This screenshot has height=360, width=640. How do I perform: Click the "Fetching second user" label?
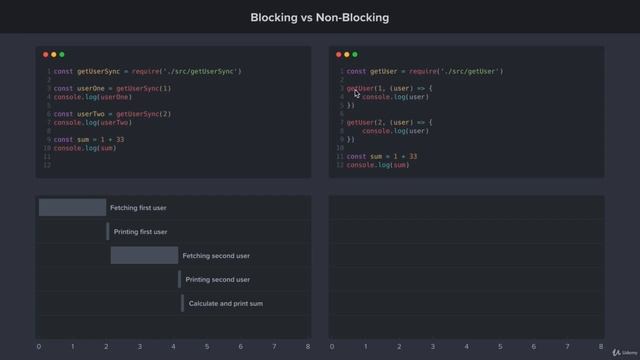[x=216, y=256]
